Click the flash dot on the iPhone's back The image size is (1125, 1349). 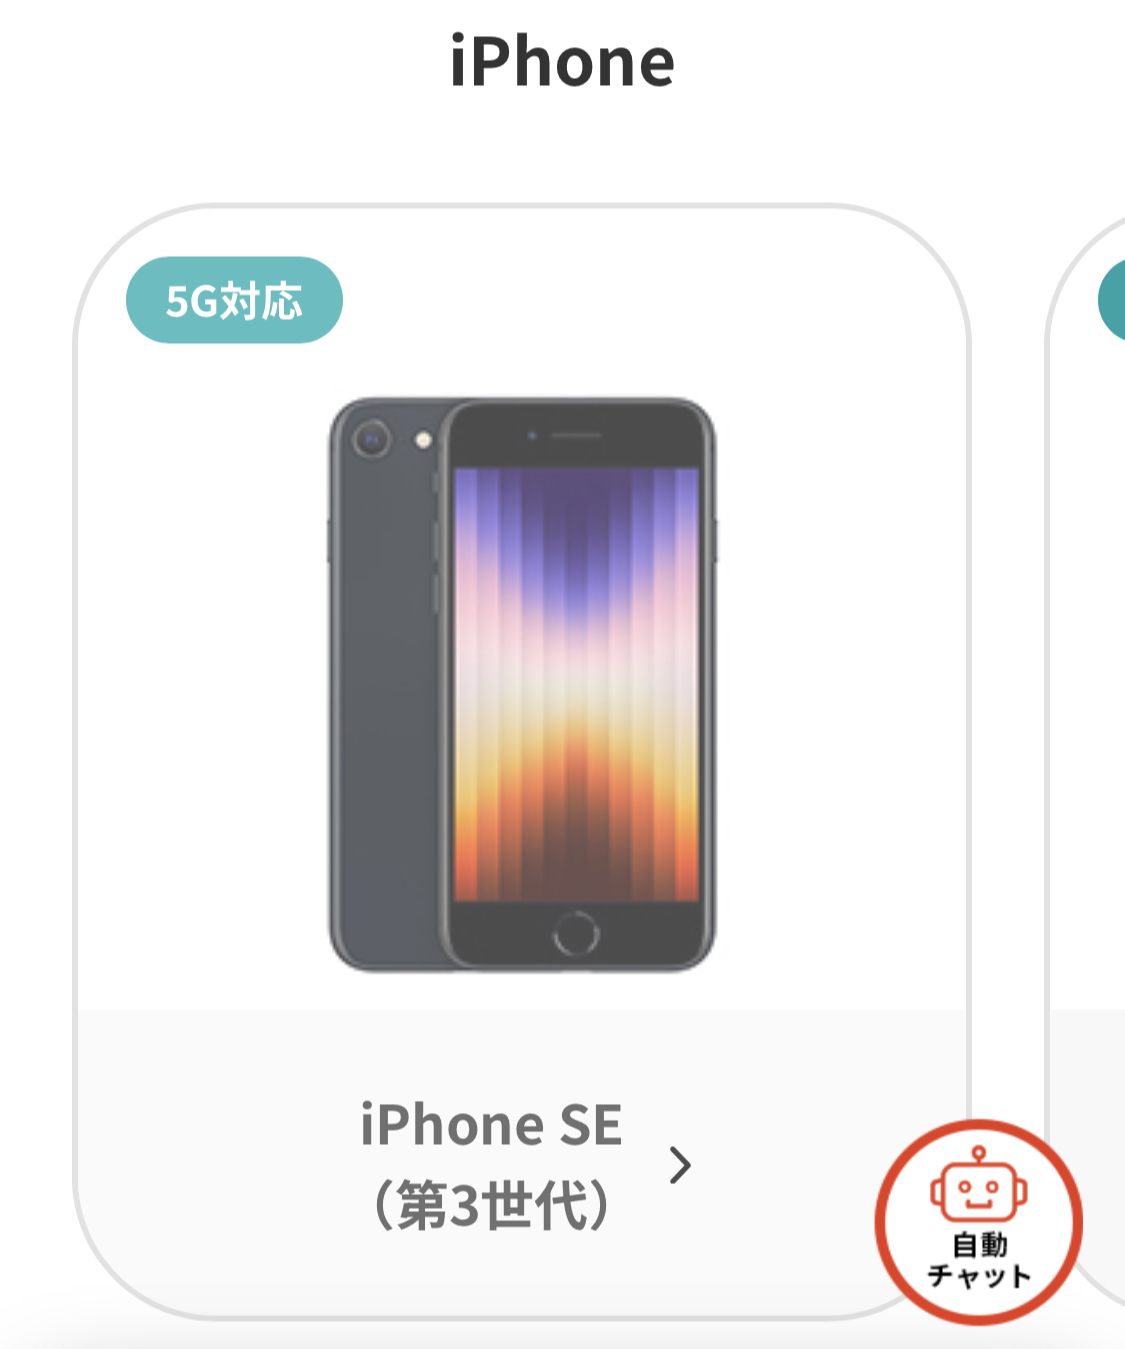(424, 440)
